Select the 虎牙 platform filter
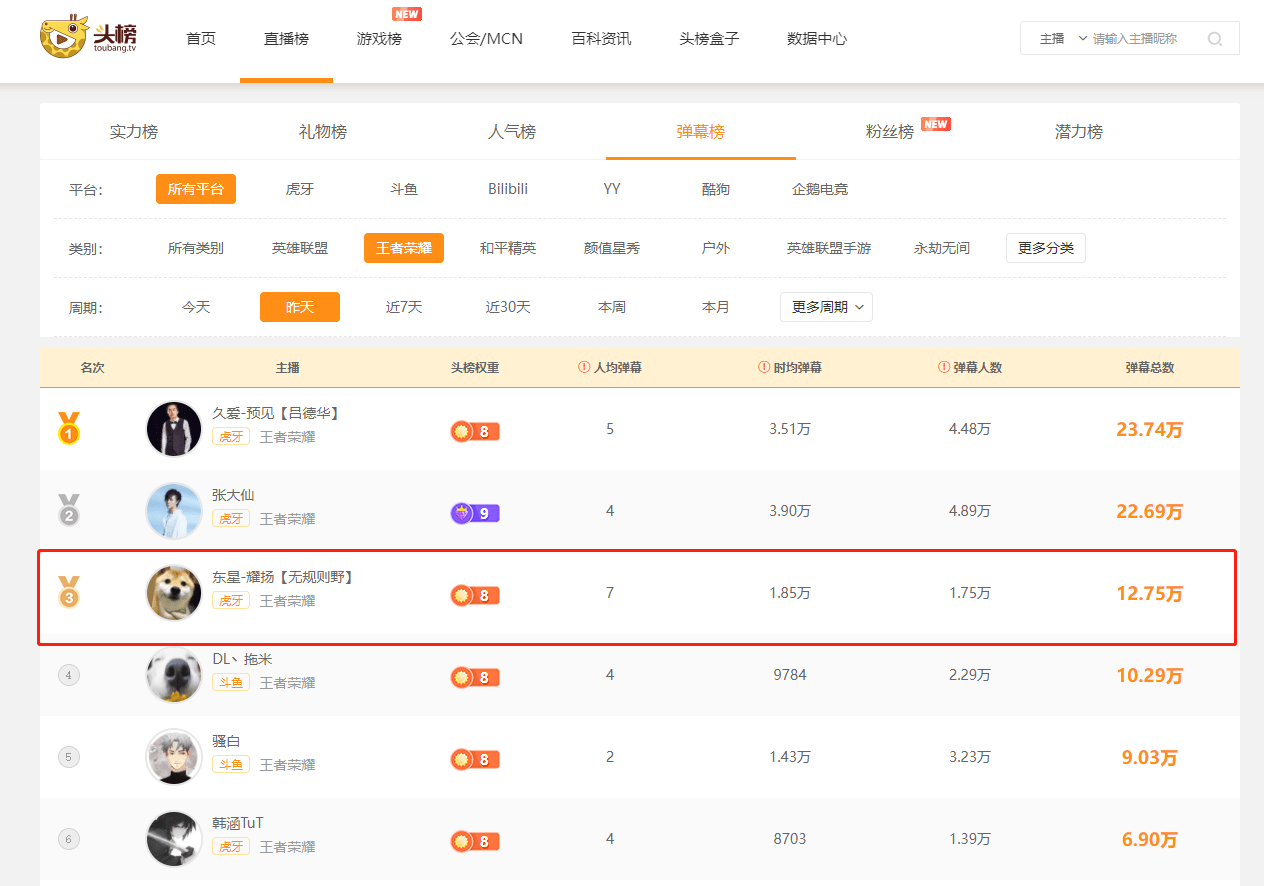 (x=300, y=189)
